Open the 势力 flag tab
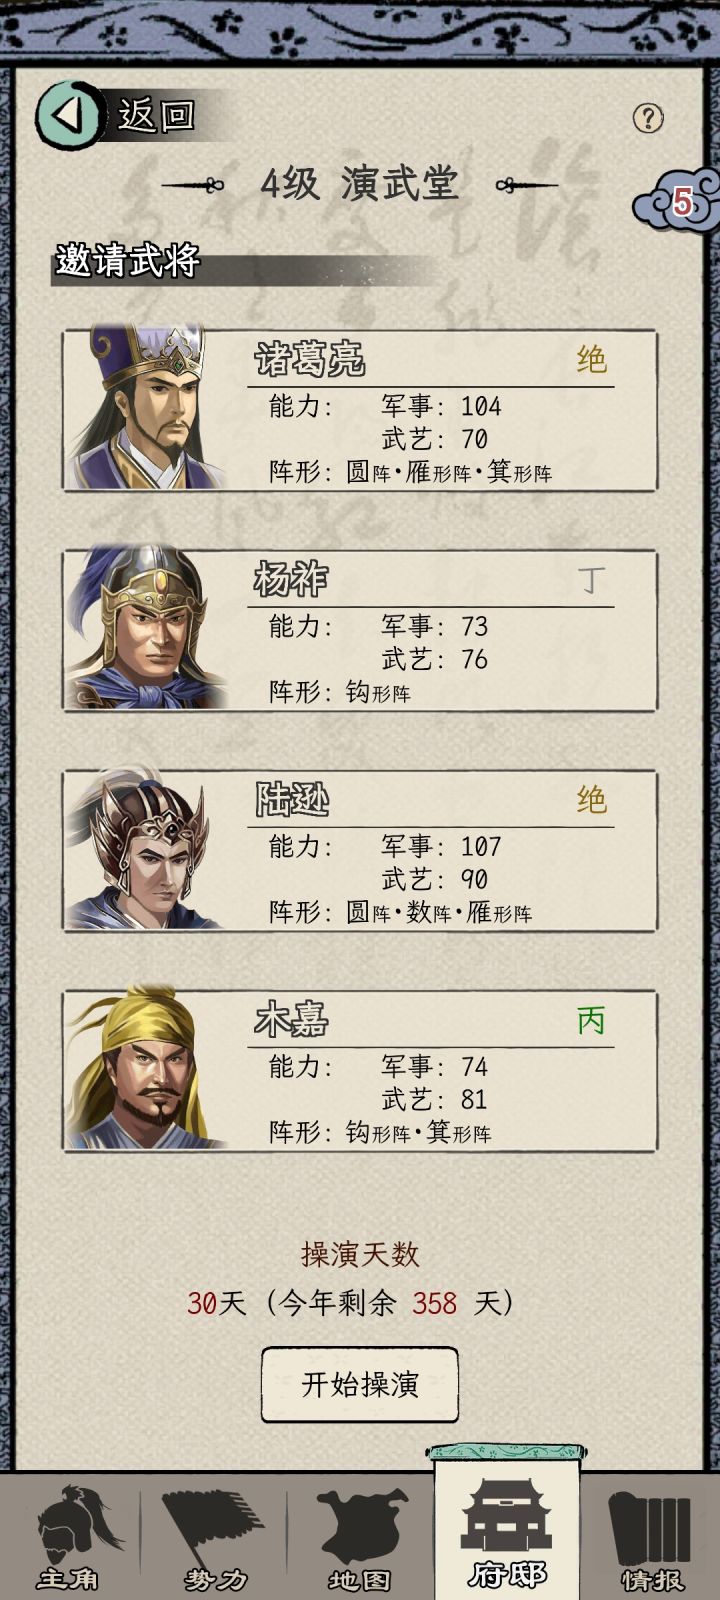The image size is (720, 1600). (x=214, y=1537)
